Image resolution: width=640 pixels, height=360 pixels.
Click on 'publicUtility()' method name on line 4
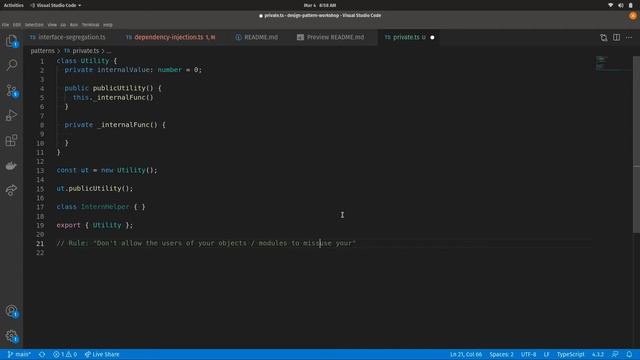tap(123, 88)
